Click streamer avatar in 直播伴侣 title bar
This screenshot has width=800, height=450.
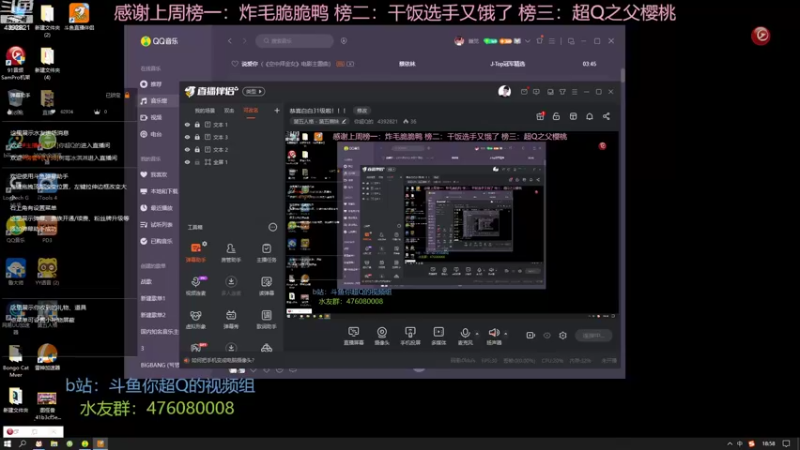click(505, 91)
